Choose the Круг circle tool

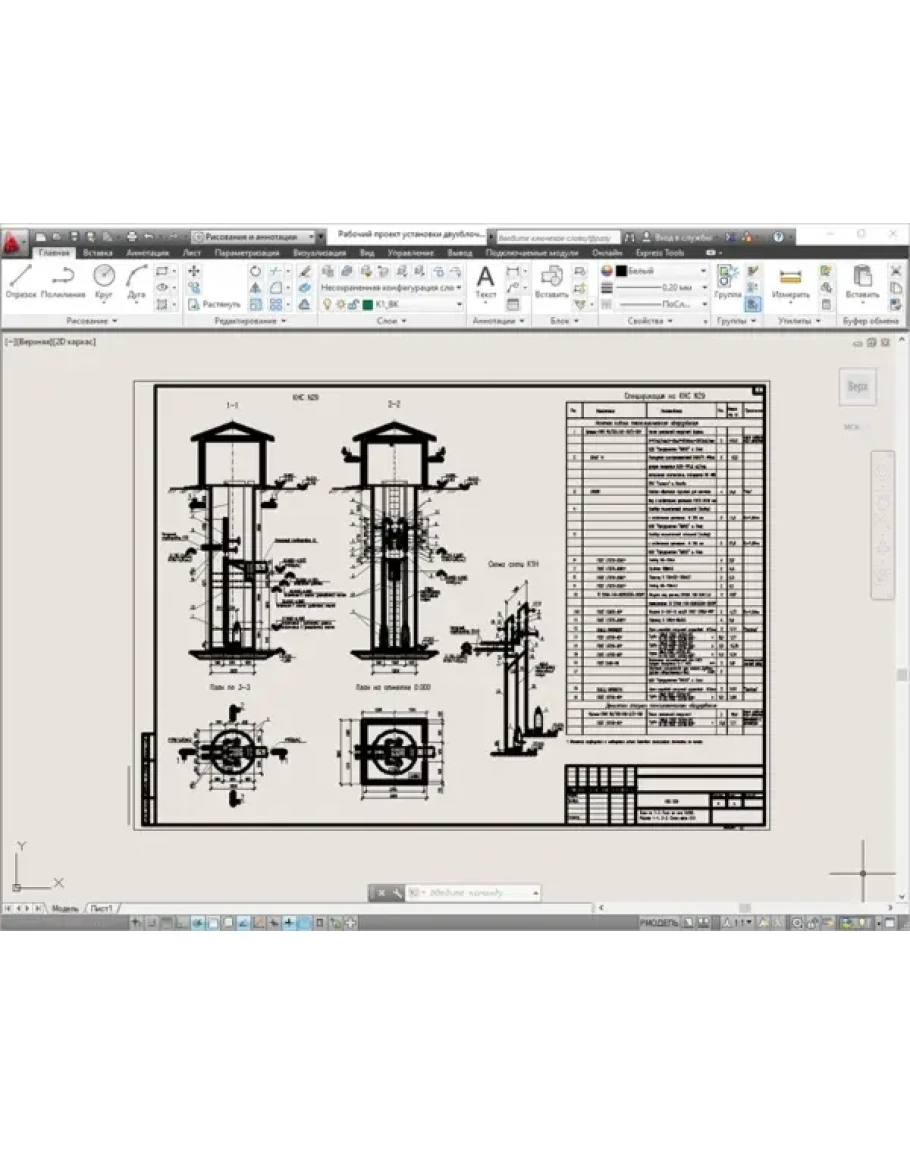point(104,282)
